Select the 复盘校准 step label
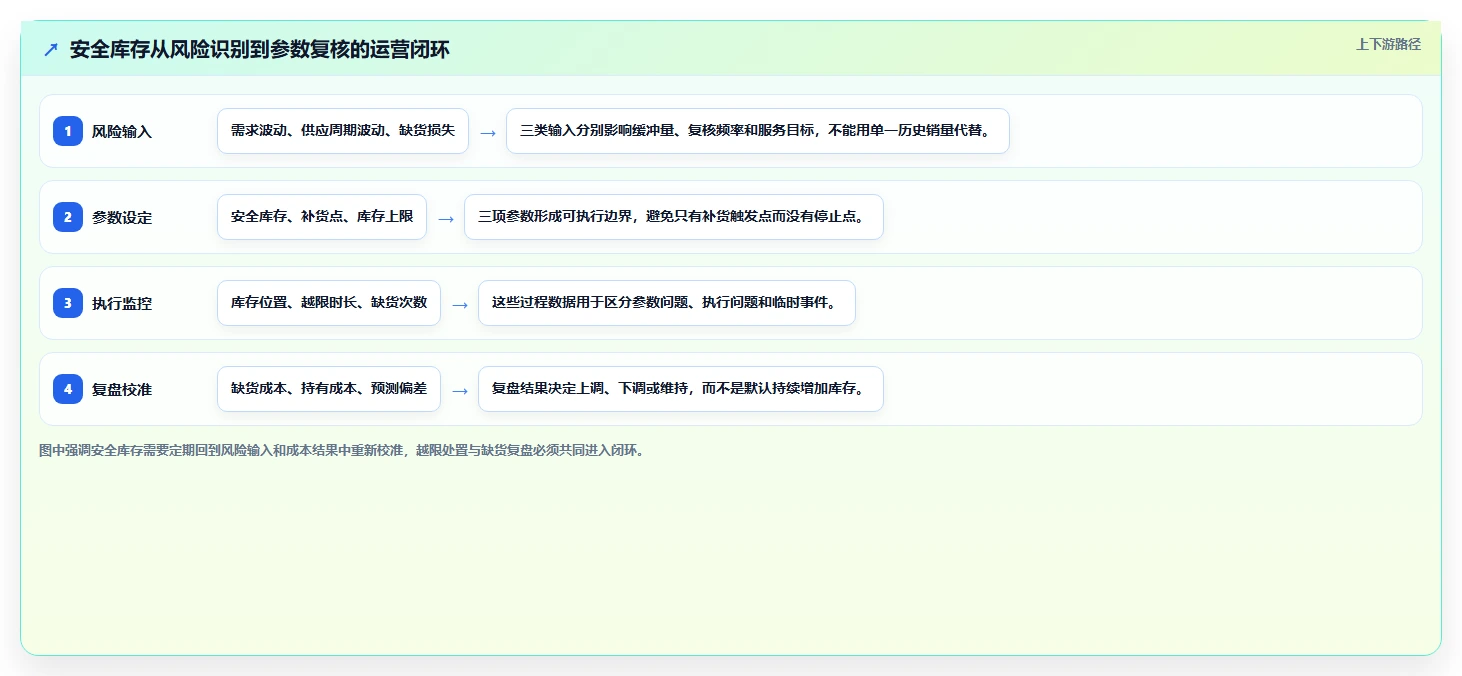Viewport: 1462px width, 676px height. click(x=122, y=389)
